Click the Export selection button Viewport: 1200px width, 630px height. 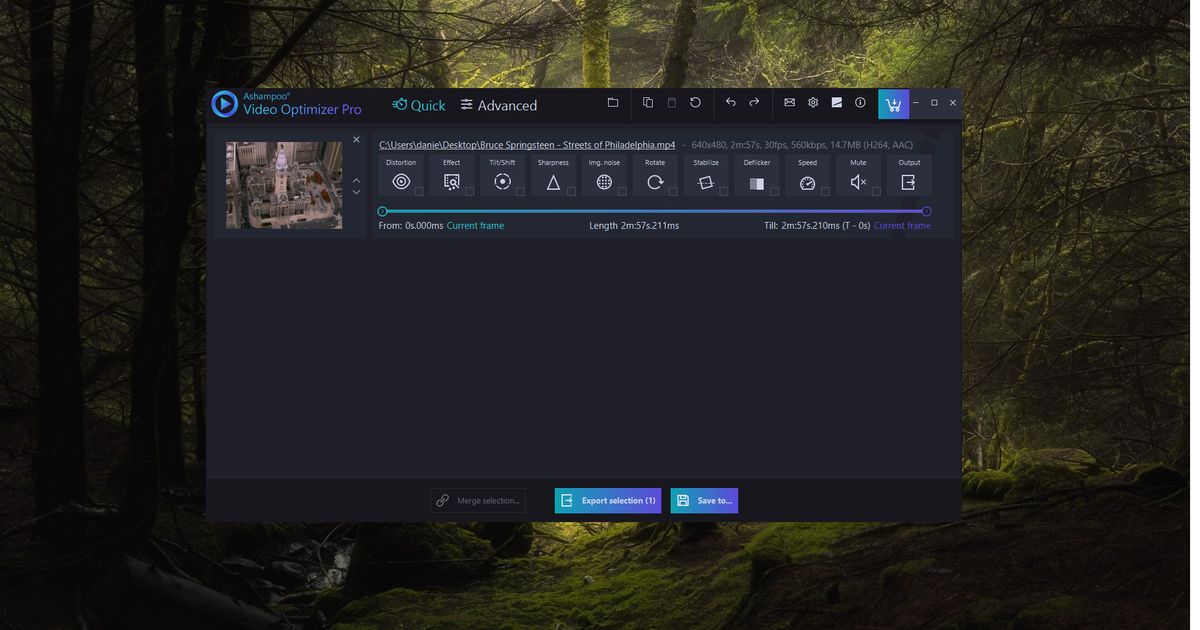(x=608, y=500)
